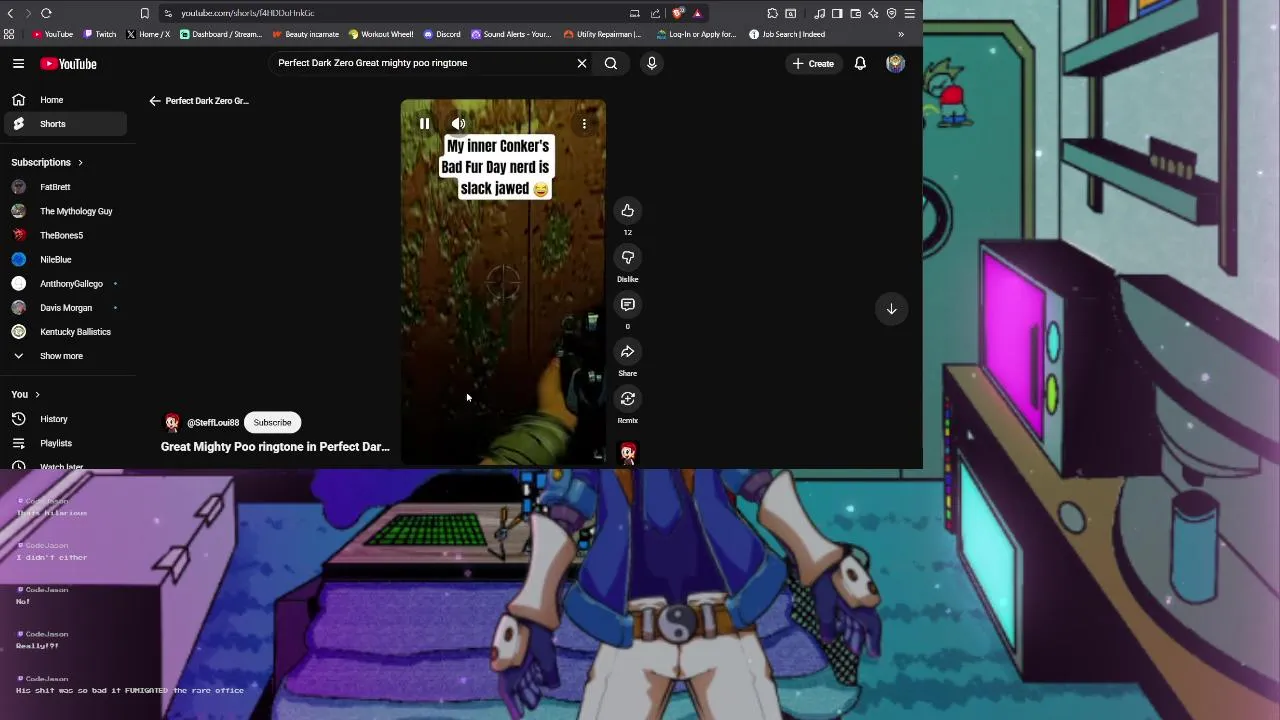The height and width of the screenshot is (720, 1280).
Task: Expand the You section chevron
Action: 37,394
